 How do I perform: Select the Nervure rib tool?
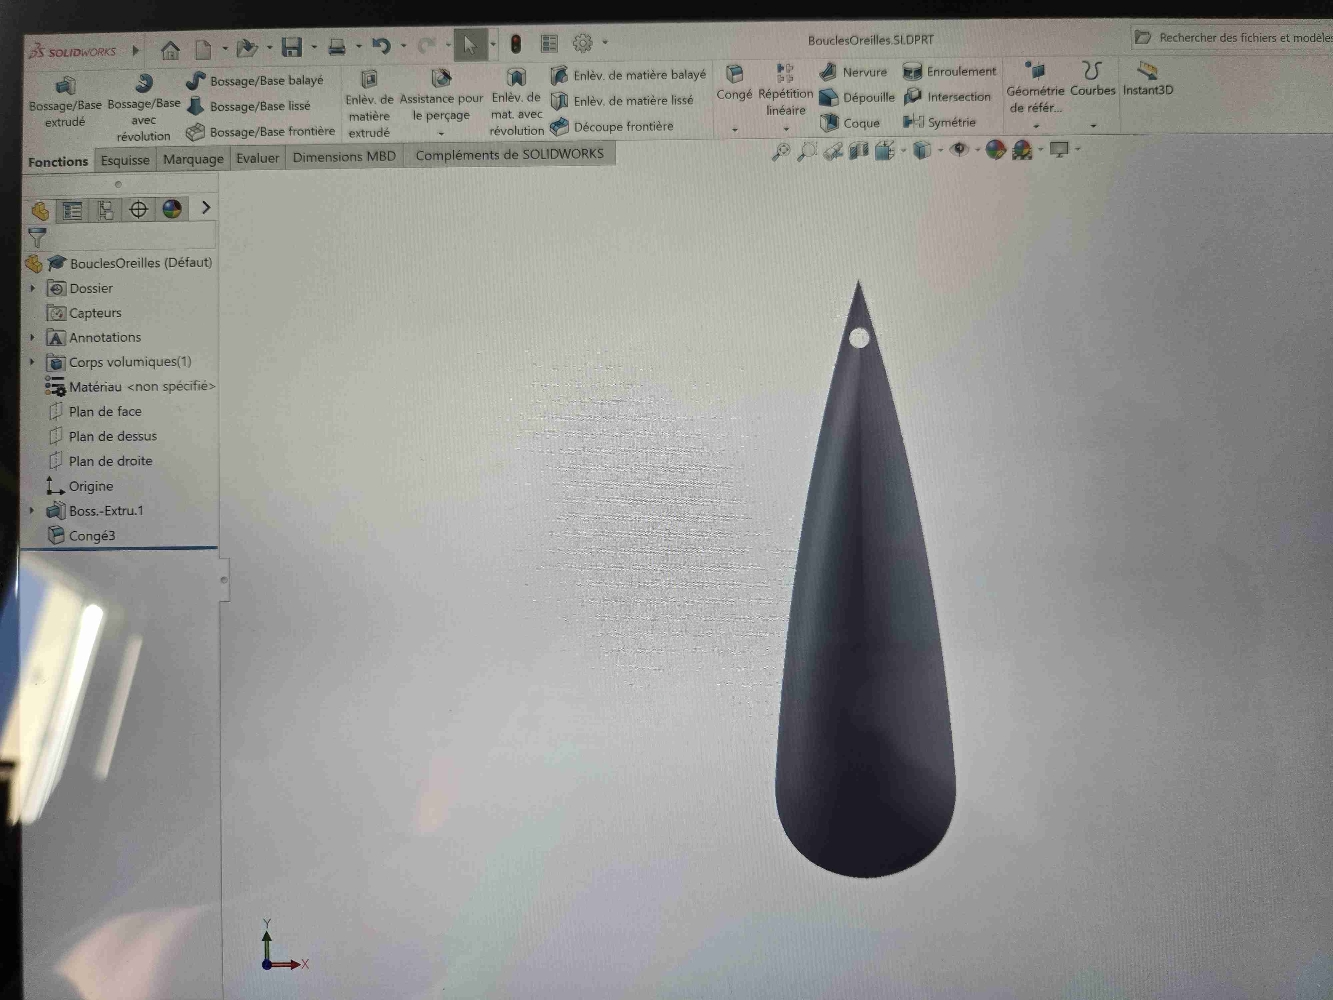point(853,72)
